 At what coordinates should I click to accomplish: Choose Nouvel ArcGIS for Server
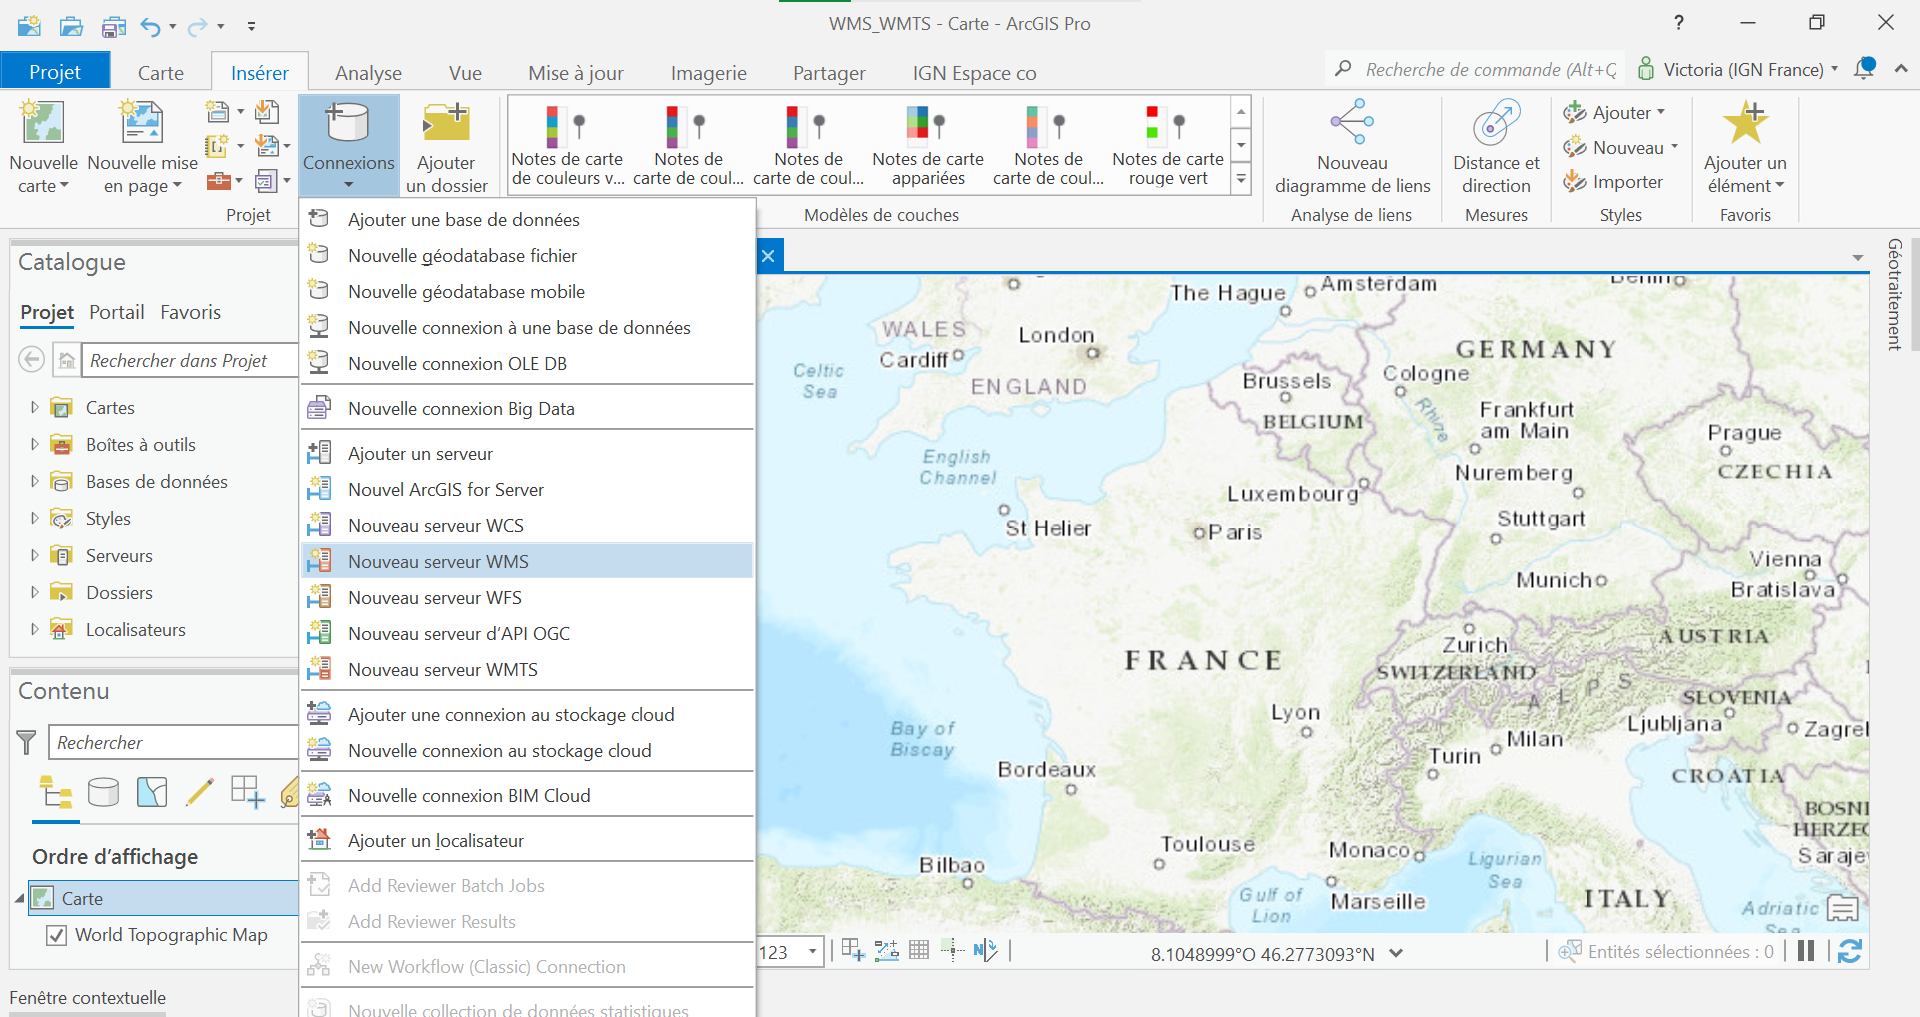point(527,489)
